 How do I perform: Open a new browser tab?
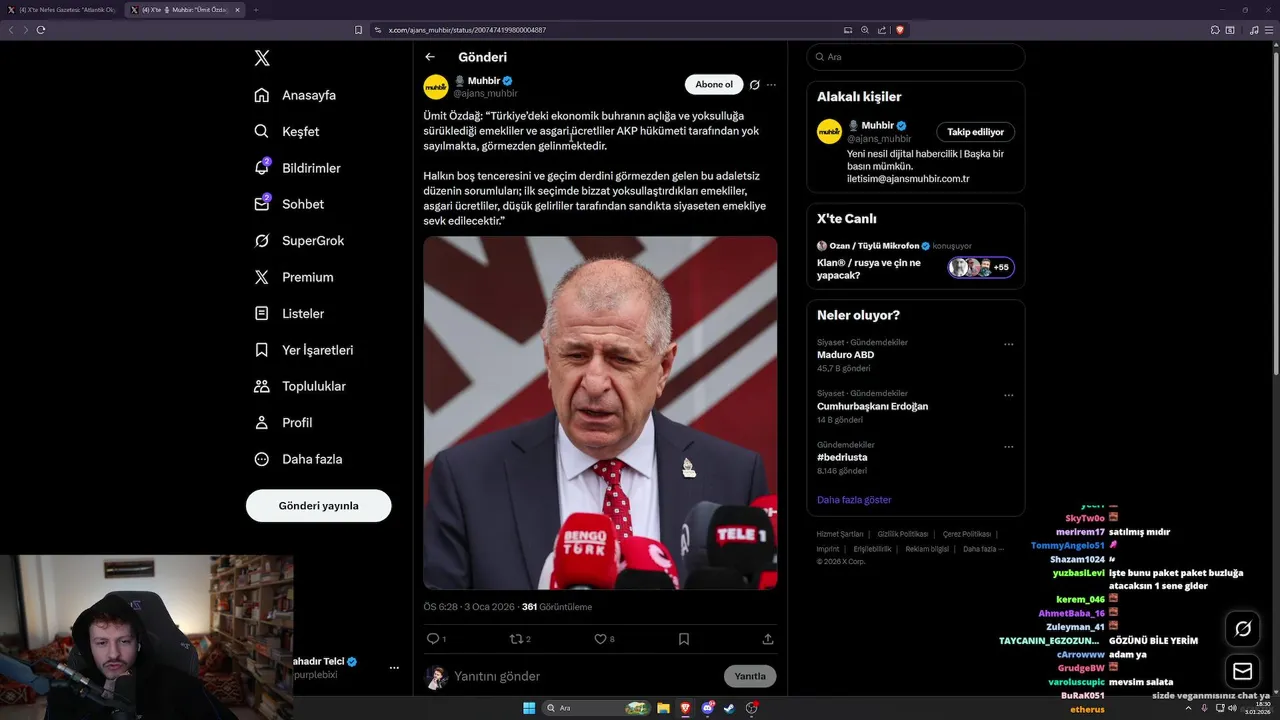[x=256, y=10]
